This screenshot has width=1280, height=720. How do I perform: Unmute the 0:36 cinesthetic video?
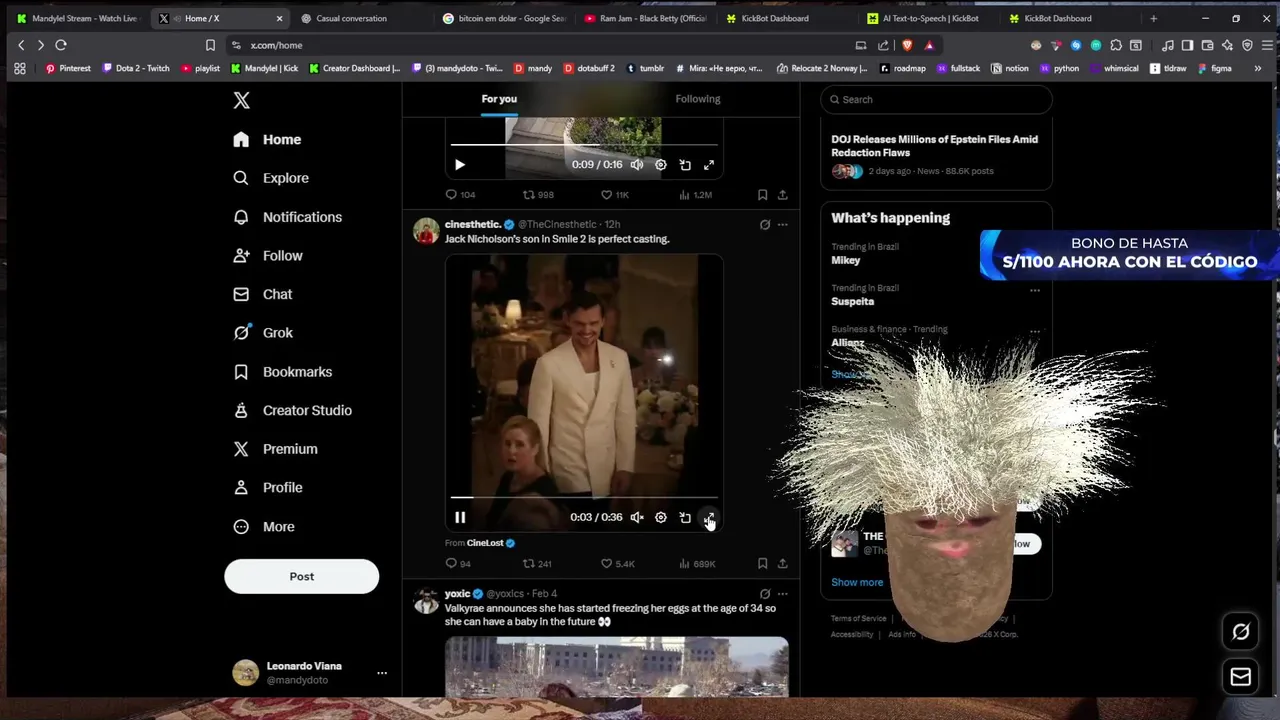[x=637, y=517]
